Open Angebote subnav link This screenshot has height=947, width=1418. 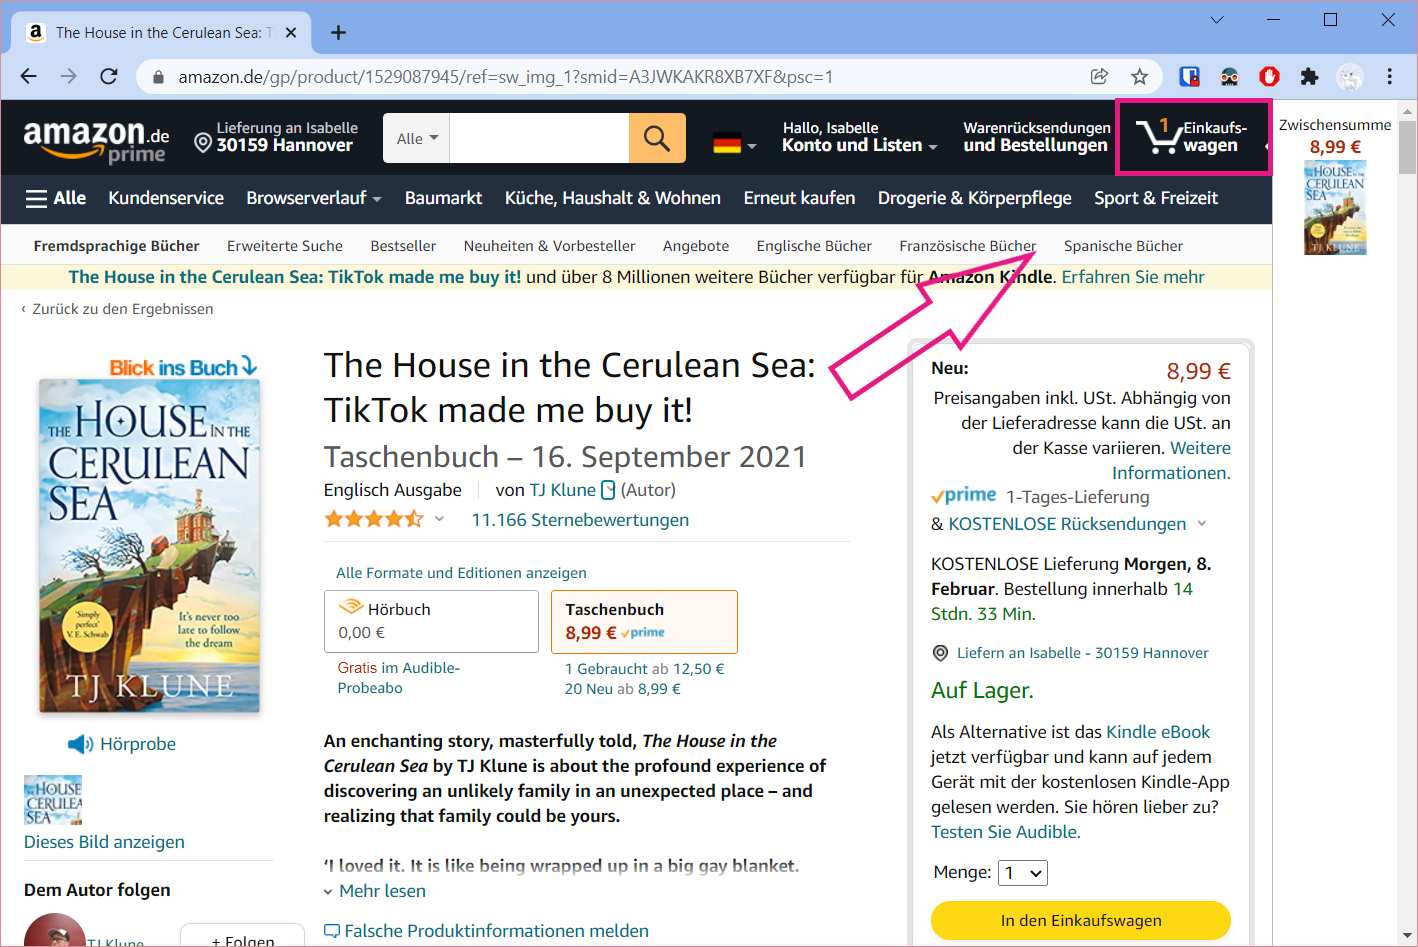point(696,246)
